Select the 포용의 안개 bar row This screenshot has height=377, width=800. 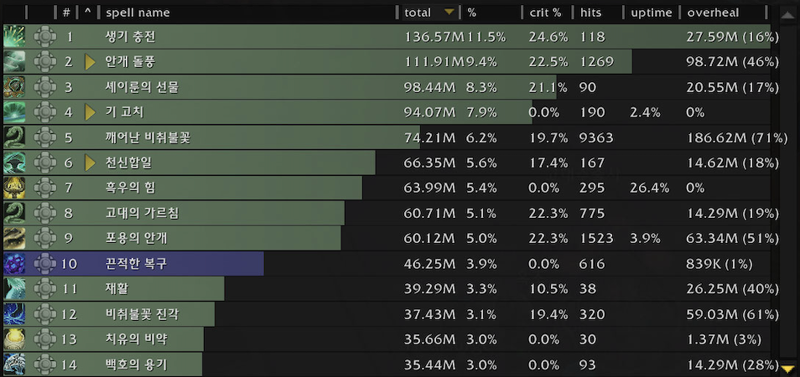coord(386,238)
